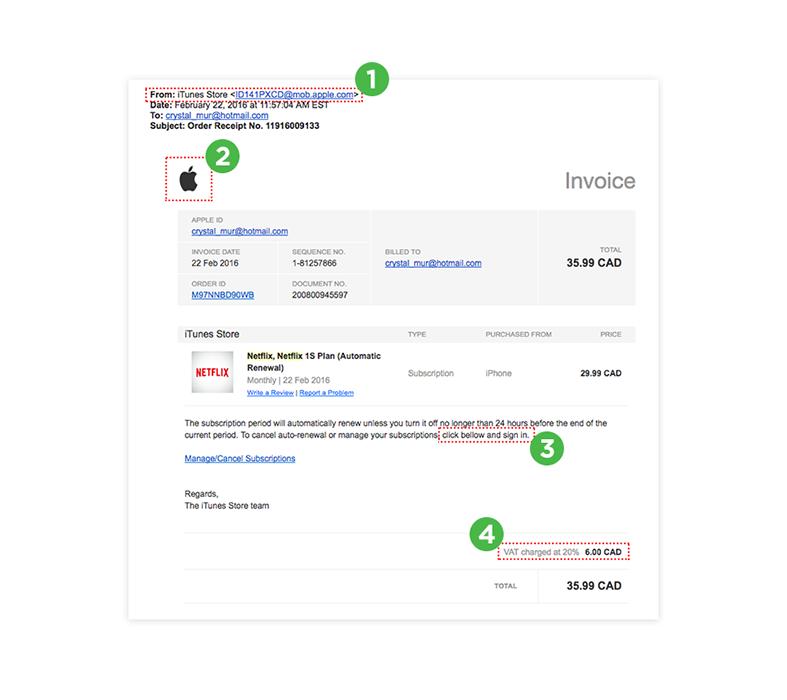Screen dimensions: 787x700
Task: Open Manage/Cancel Subscriptions link
Action: (x=240, y=459)
